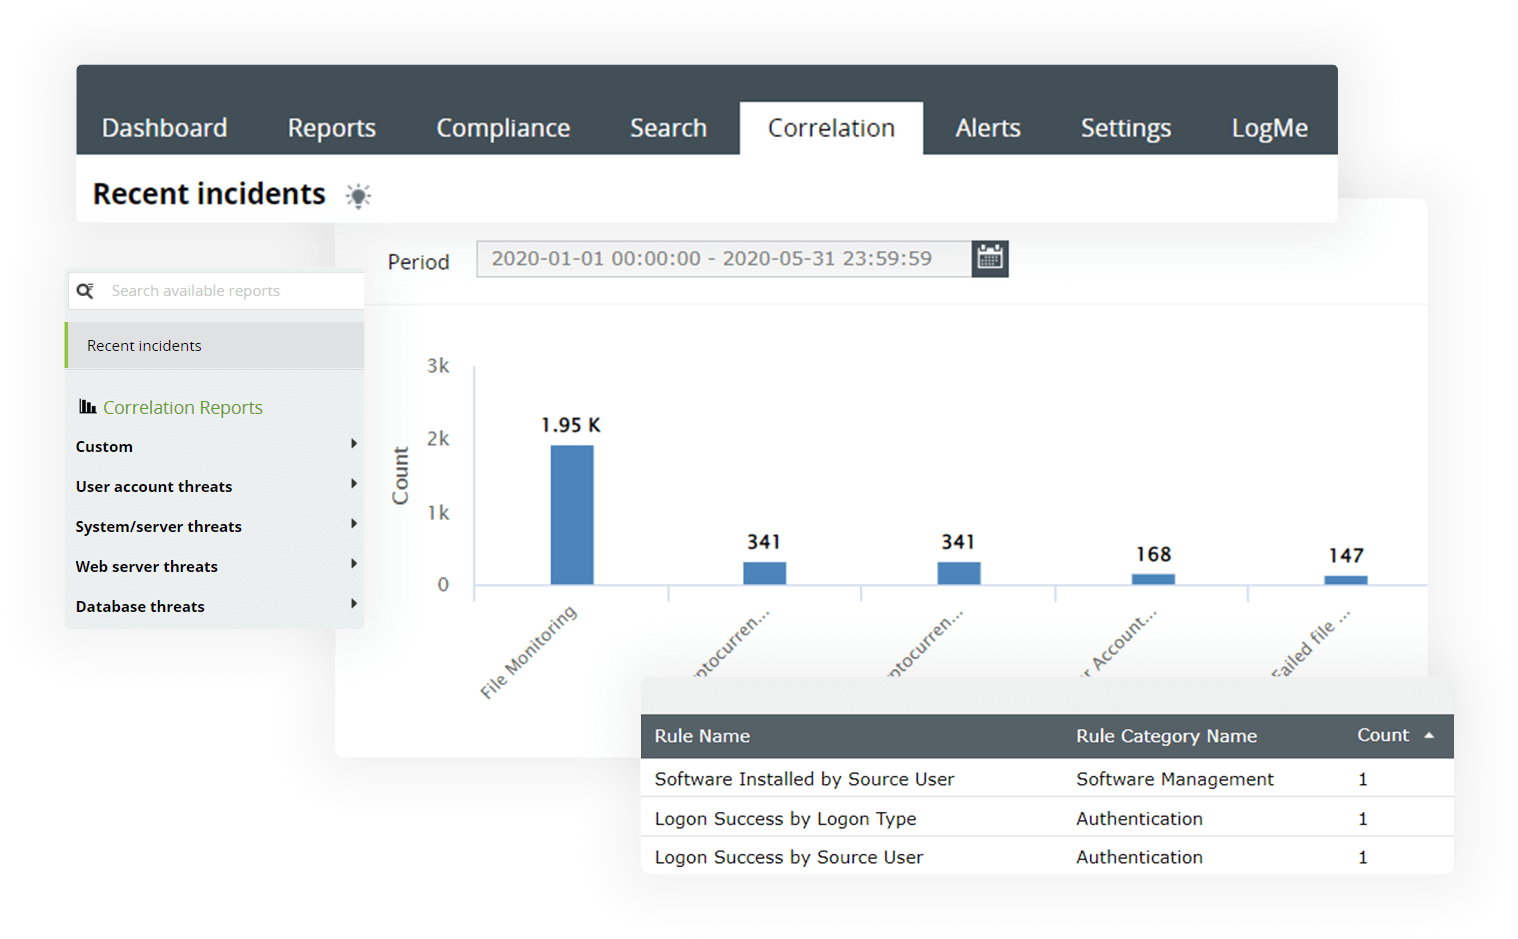Sort by Count using the arrow icon
This screenshot has height=939, width=1518.
[x=1429, y=735]
